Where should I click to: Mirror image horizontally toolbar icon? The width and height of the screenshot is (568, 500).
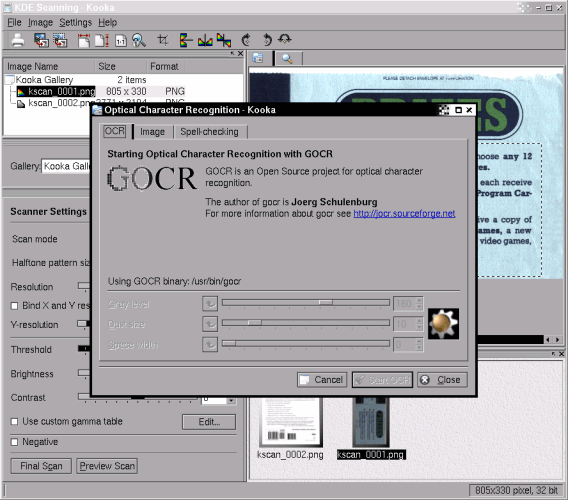click(x=205, y=40)
